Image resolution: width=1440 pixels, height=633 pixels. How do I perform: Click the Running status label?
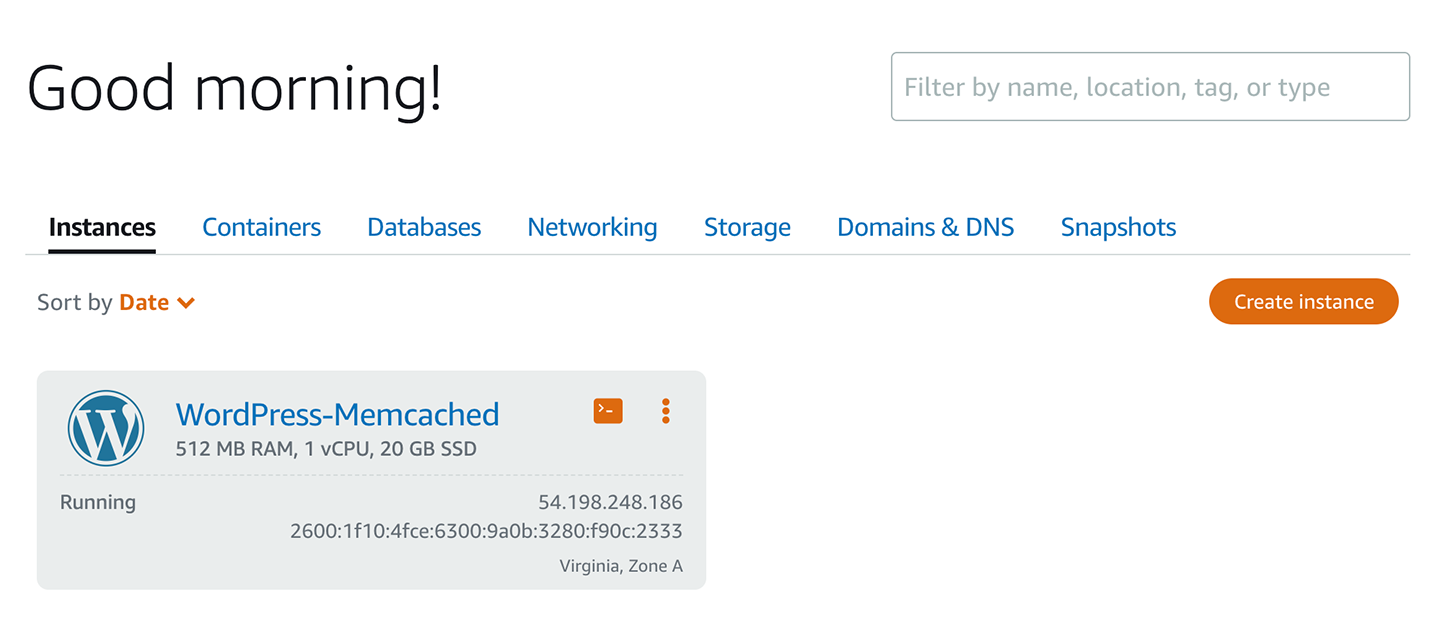(x=97, y=501)
